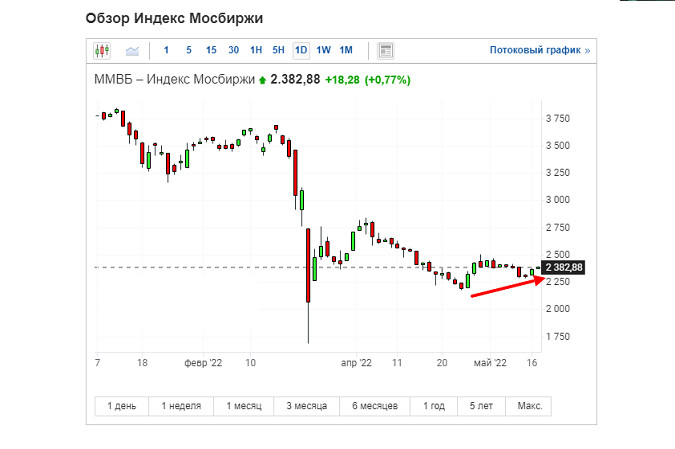Switch to candlestick chart type
The width and height of the screenshot is (675, 449).
click(x=102, y=51)
